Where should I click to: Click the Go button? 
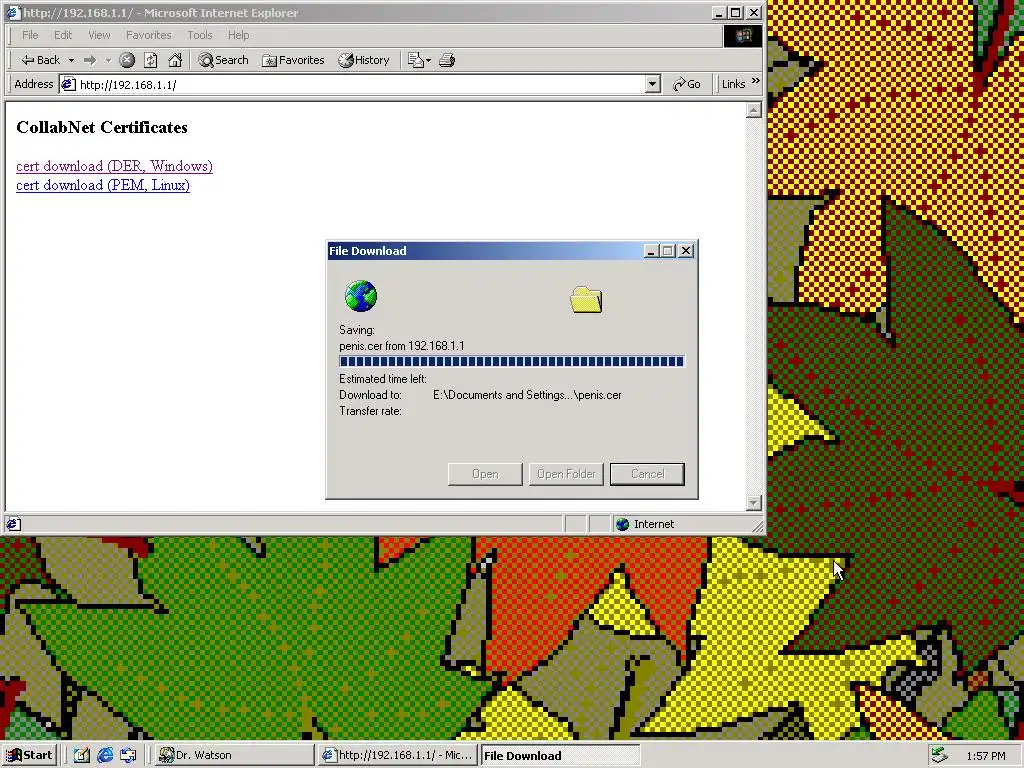(686, 84)
